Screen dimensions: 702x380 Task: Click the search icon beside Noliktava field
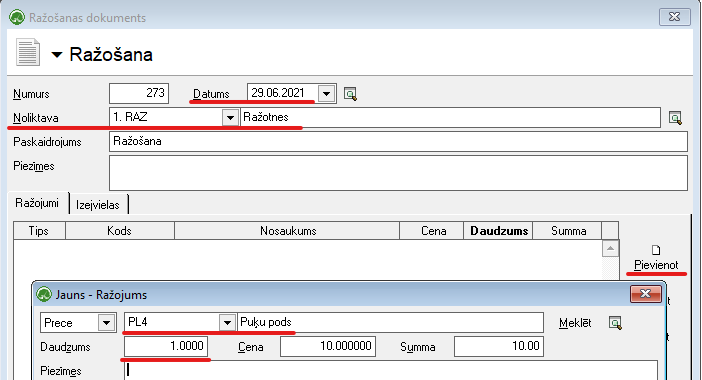675,118
